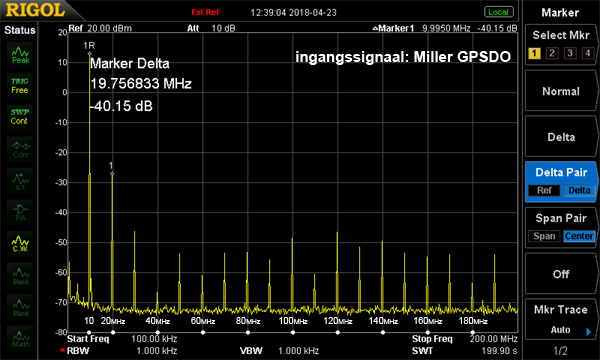Click the 100MHz axis label

coord(293,321)
